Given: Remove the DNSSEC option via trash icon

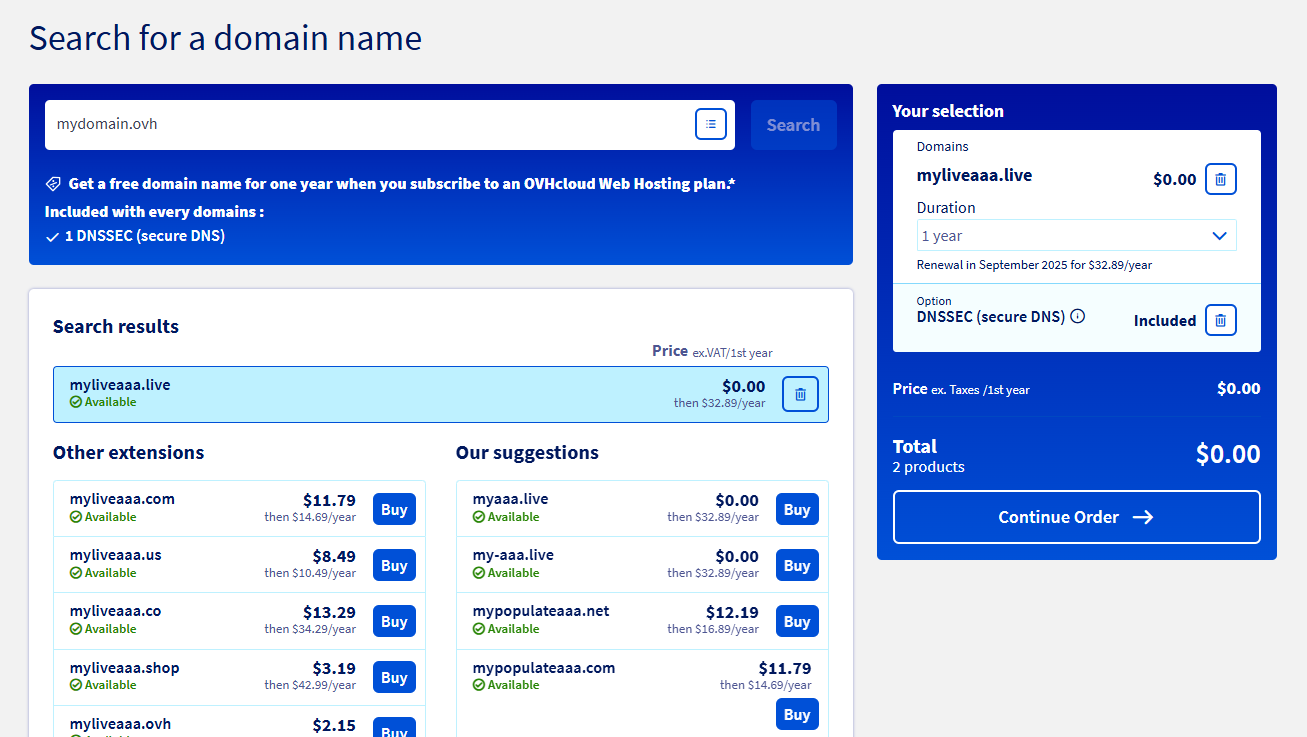Looking at the screenshot, I should coord(1220,320).
